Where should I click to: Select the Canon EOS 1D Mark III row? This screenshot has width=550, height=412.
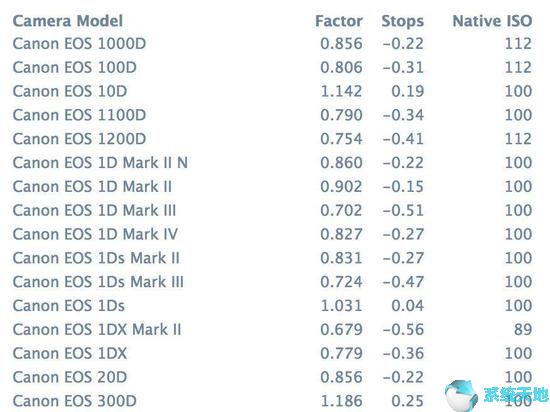pos(272,211)
